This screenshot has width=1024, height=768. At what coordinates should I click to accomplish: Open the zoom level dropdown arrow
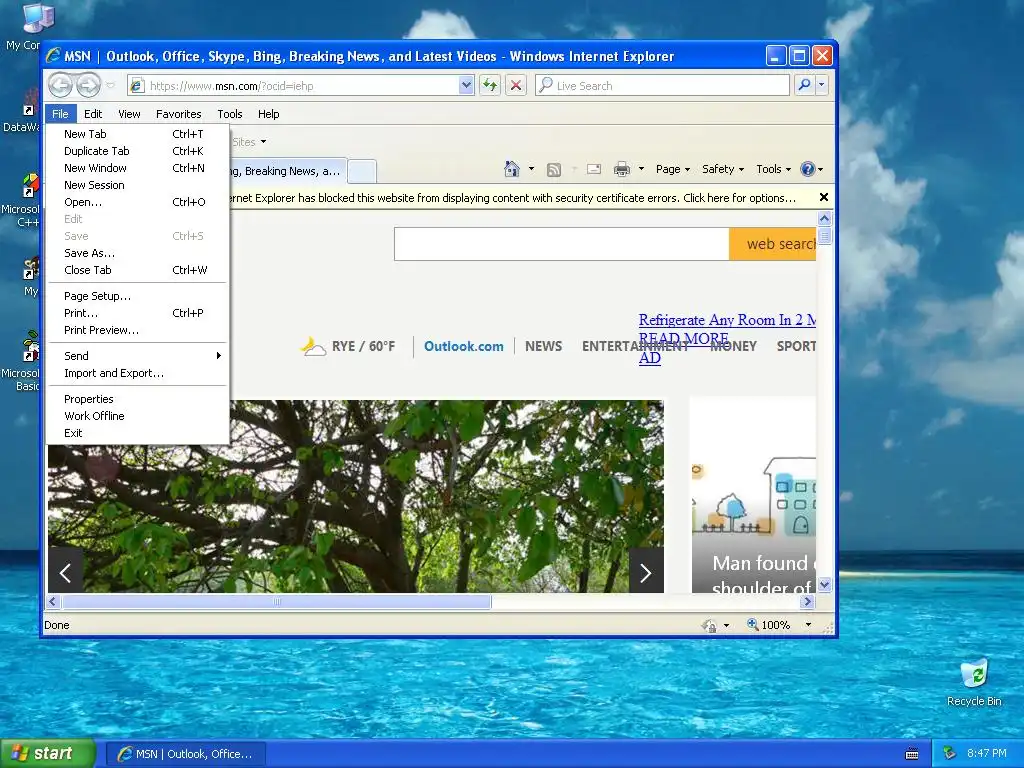pos(808,625)
